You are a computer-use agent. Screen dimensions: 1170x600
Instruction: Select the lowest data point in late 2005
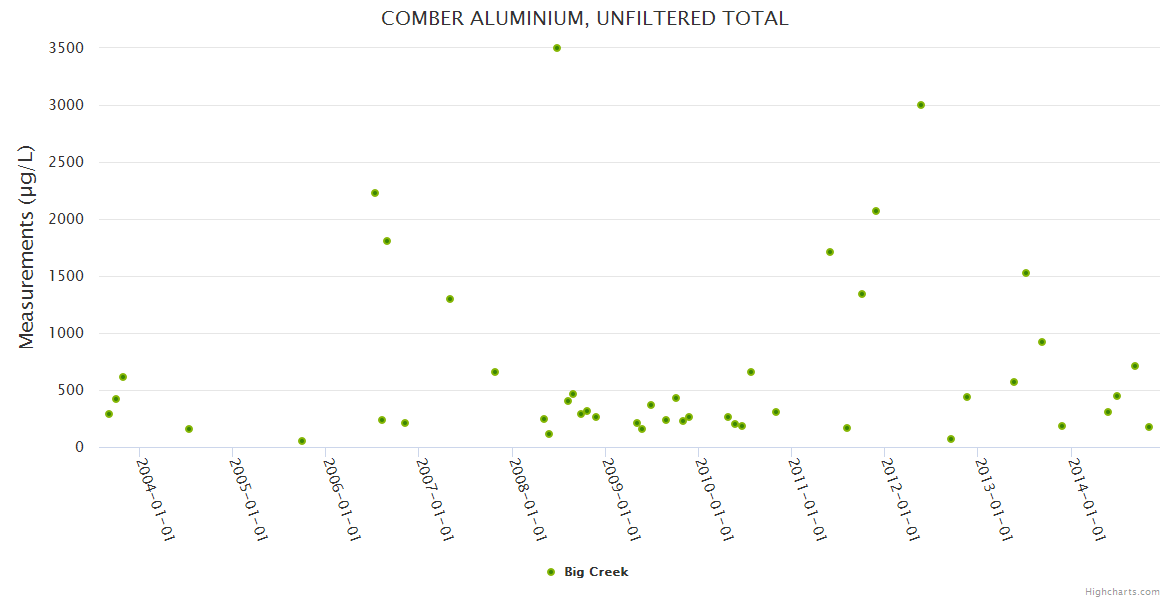point(302,441)
